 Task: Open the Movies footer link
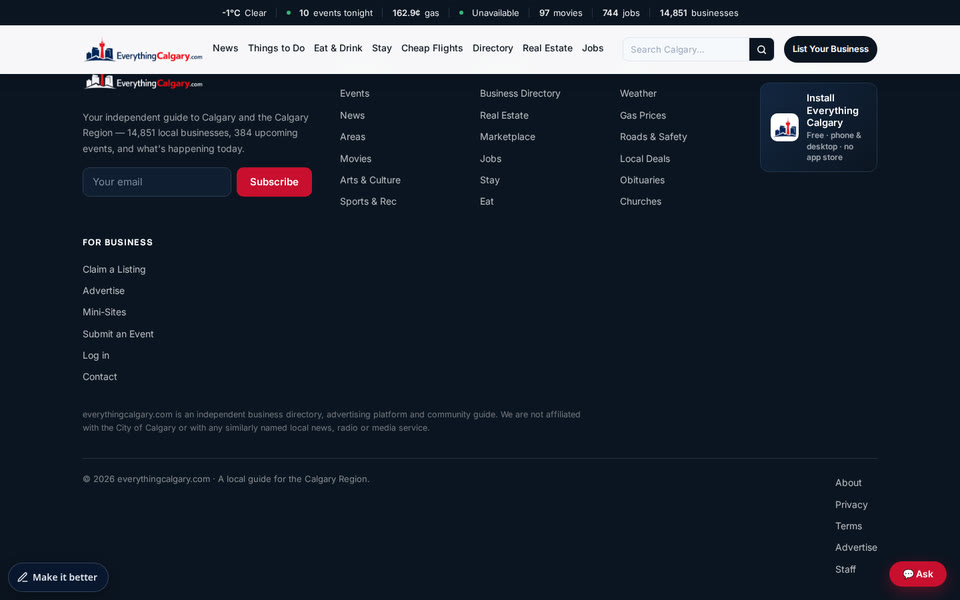[x=356, y=159]
